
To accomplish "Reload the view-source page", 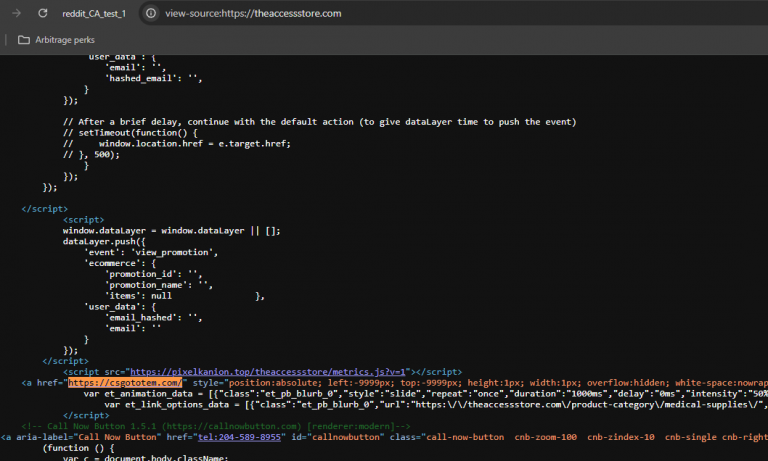I will tap(43, 13).
